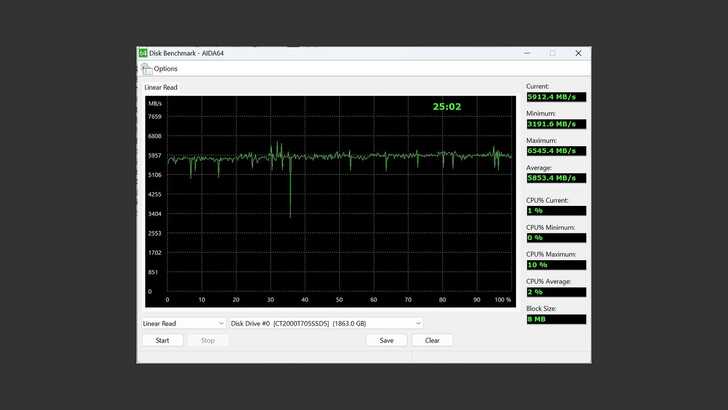The height and width of the screenshot is (410, 728).
Task: Click the AIDA64 icon in the title bar
Action: pyautogui.click(x=143, y=53)
